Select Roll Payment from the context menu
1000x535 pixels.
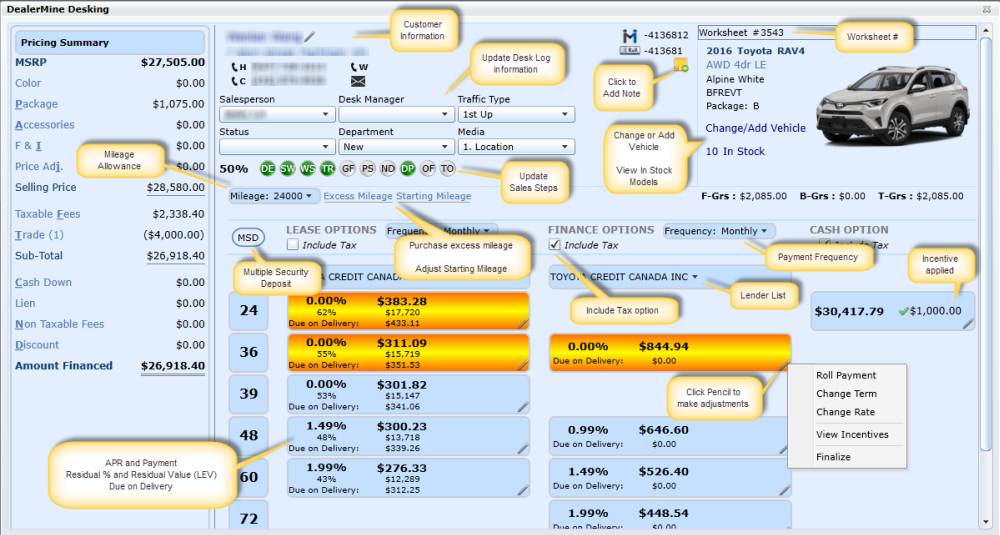846,376
